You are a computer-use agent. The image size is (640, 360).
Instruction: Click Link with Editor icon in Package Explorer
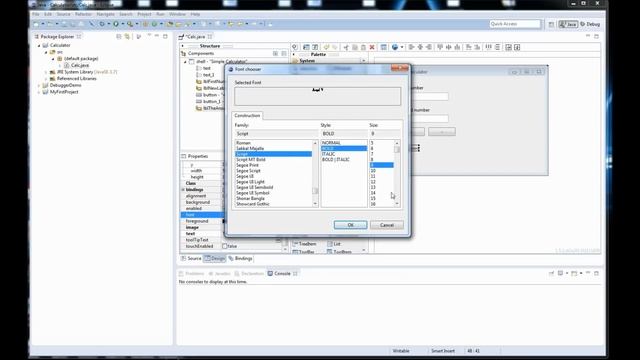point(127,37)
